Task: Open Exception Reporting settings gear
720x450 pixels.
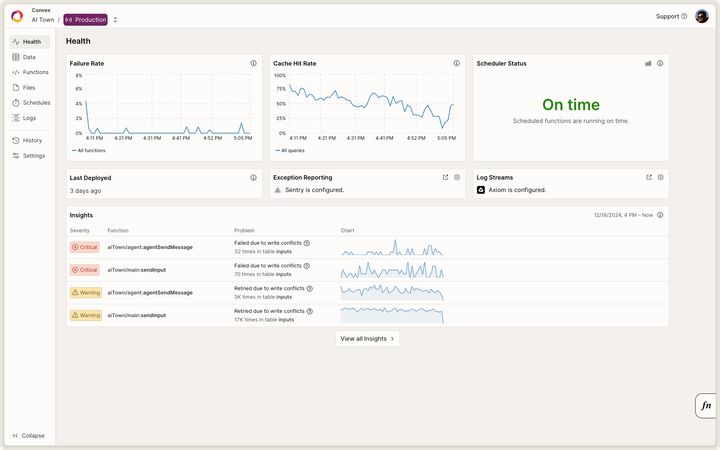Action: 457,177
